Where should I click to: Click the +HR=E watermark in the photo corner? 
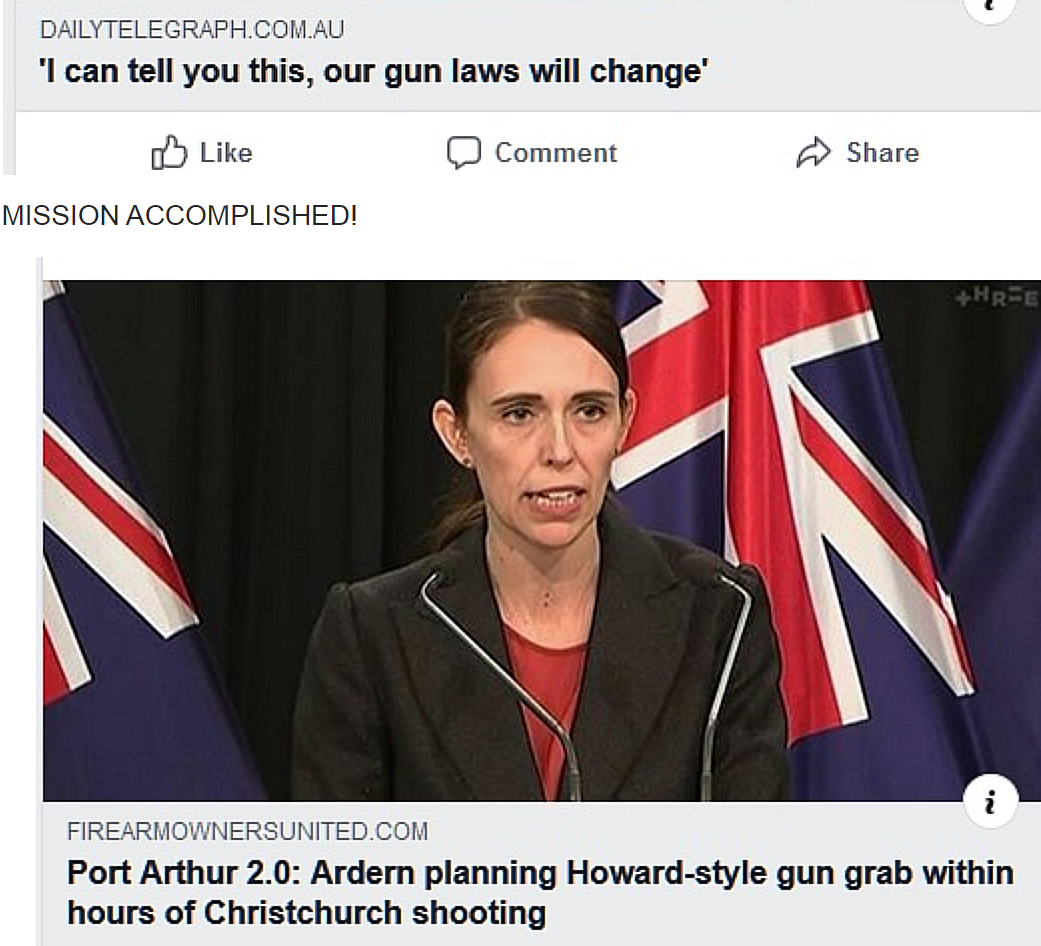(x=996, y=299)
